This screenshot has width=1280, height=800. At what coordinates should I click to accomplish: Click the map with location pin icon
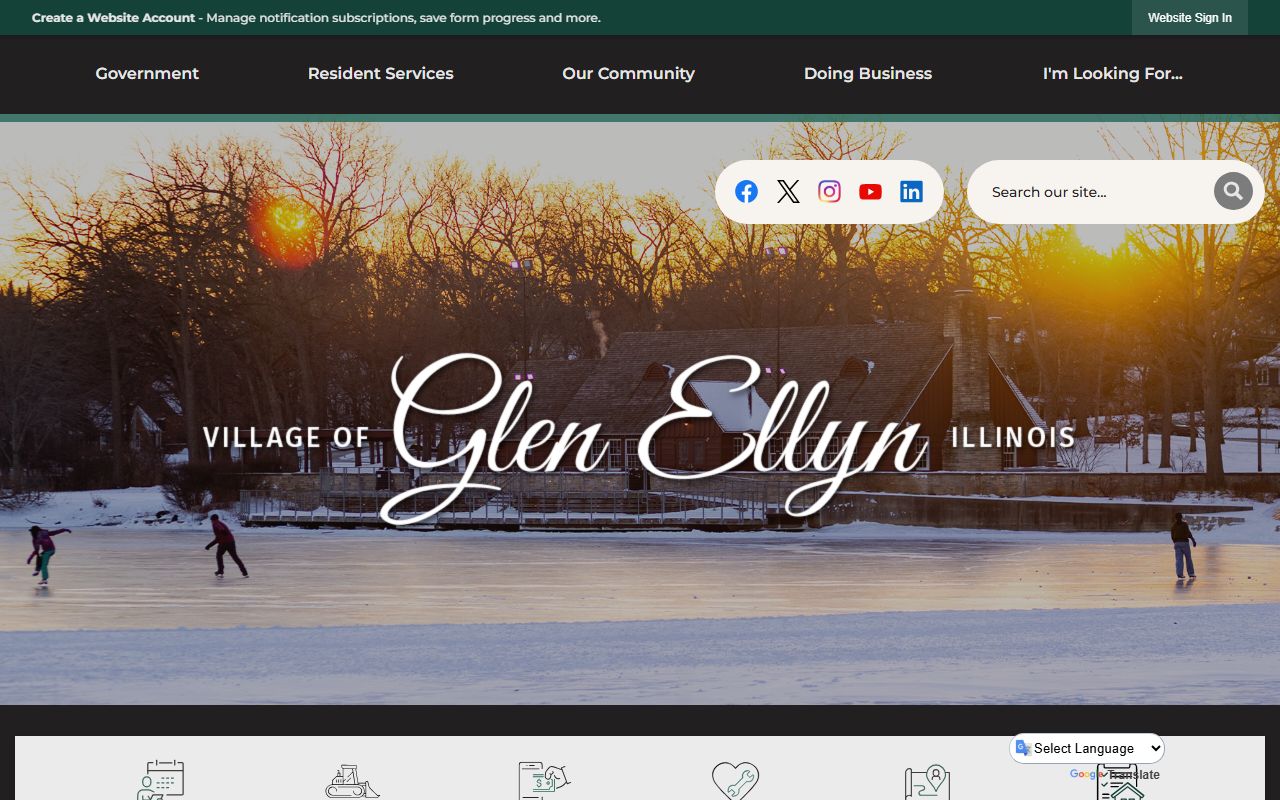pos(927,783)
